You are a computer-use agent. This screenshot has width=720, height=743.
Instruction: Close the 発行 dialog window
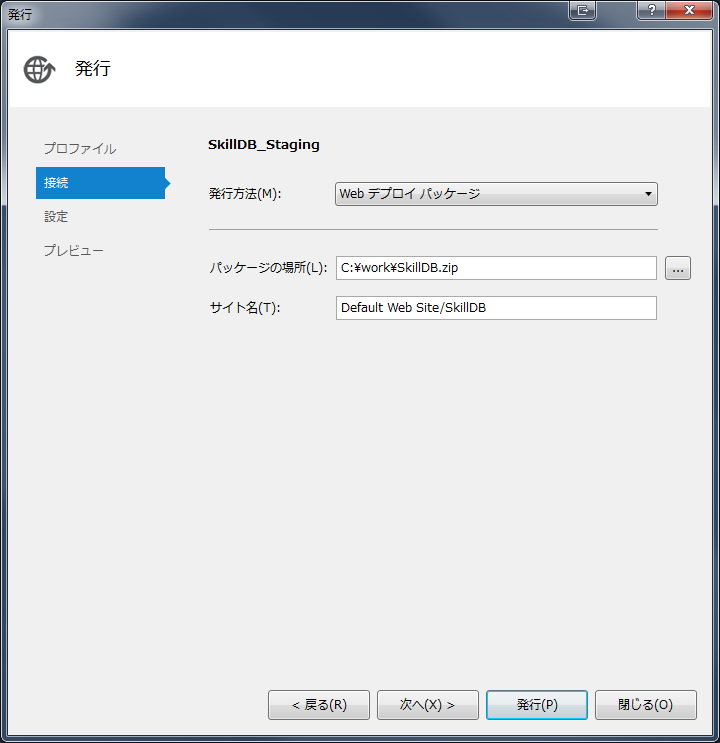(x=689, y=10)
